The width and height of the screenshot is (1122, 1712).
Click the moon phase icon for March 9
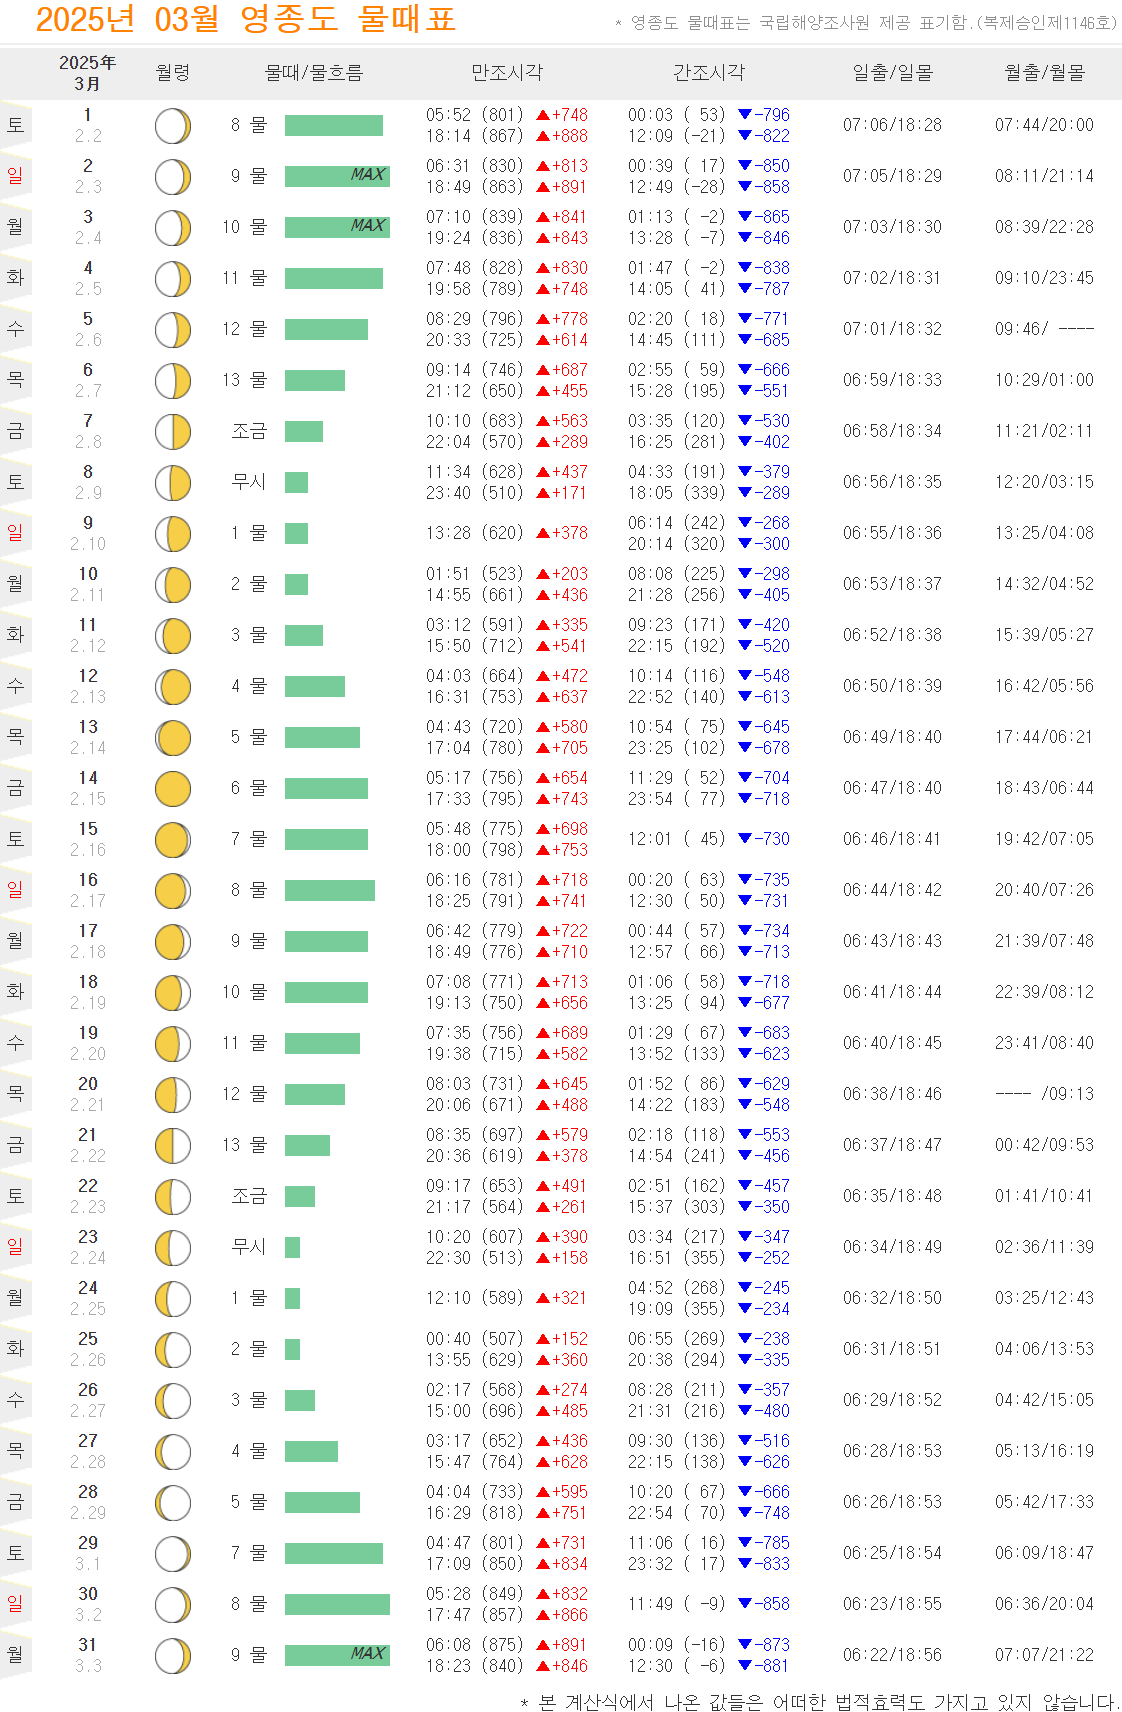(173, 534)
